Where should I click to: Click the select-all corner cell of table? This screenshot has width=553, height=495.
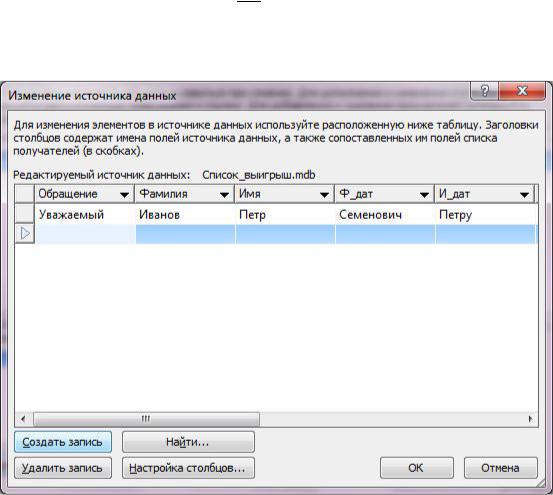(25, 194)
